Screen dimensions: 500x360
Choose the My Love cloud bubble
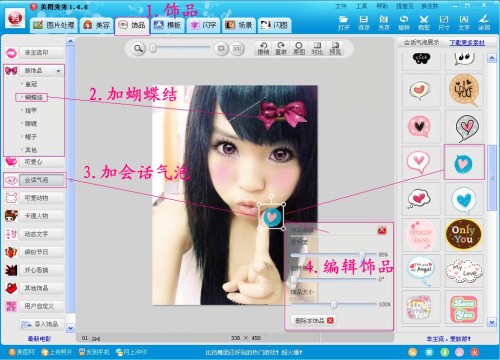pyautogui.click(x=464, y=270)
